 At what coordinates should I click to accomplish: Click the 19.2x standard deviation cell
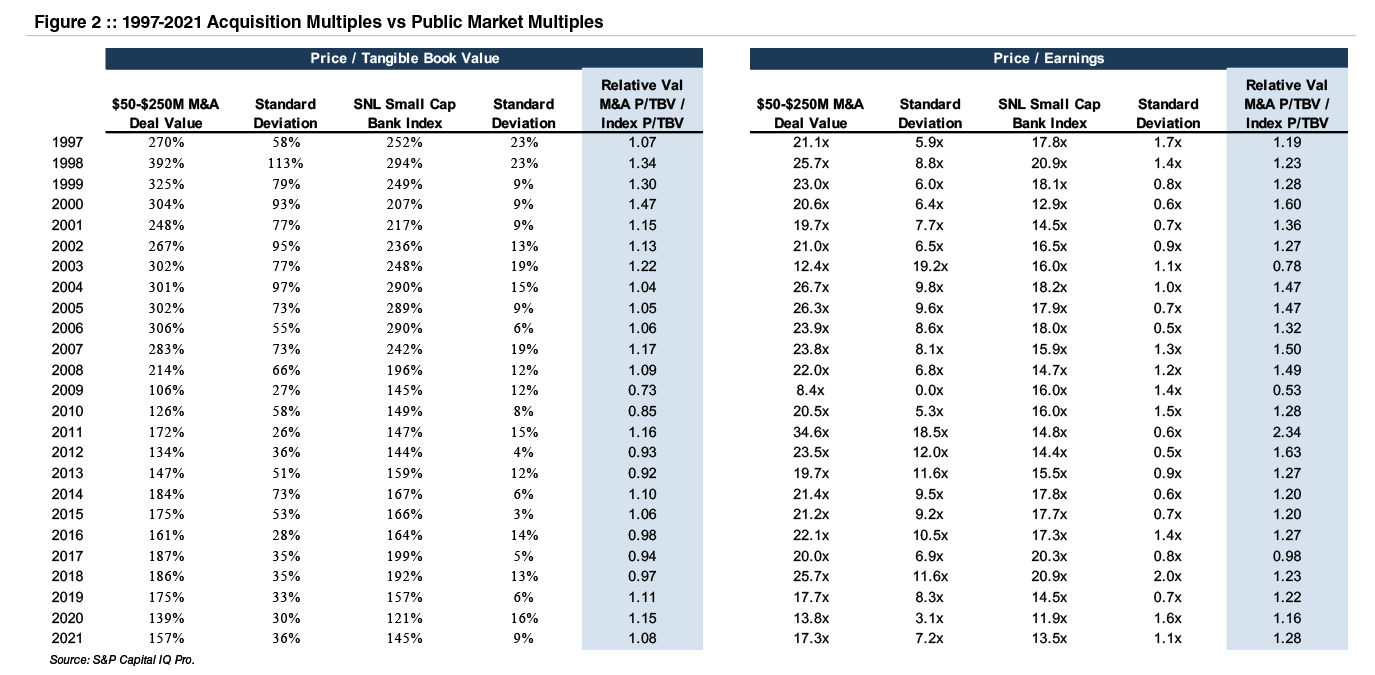tap(929, 266)
